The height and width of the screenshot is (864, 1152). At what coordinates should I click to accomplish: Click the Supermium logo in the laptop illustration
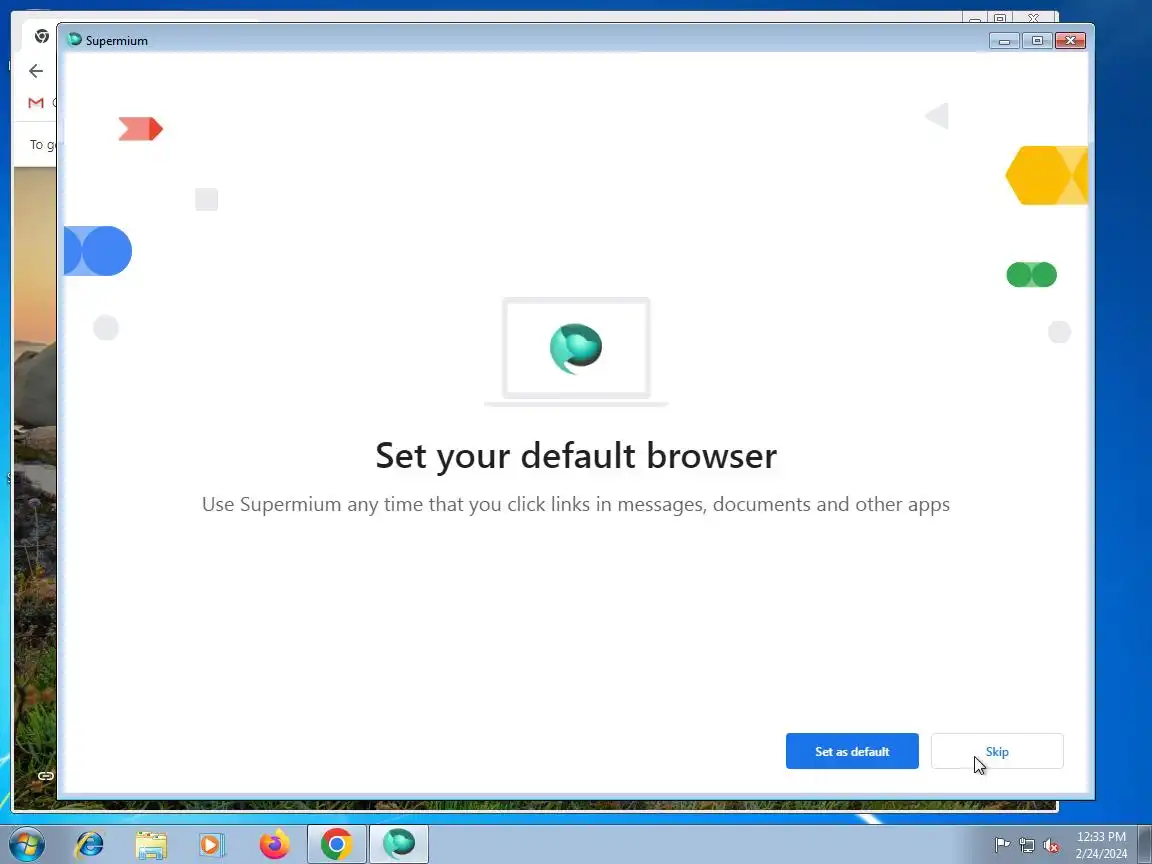pos(576,348)
